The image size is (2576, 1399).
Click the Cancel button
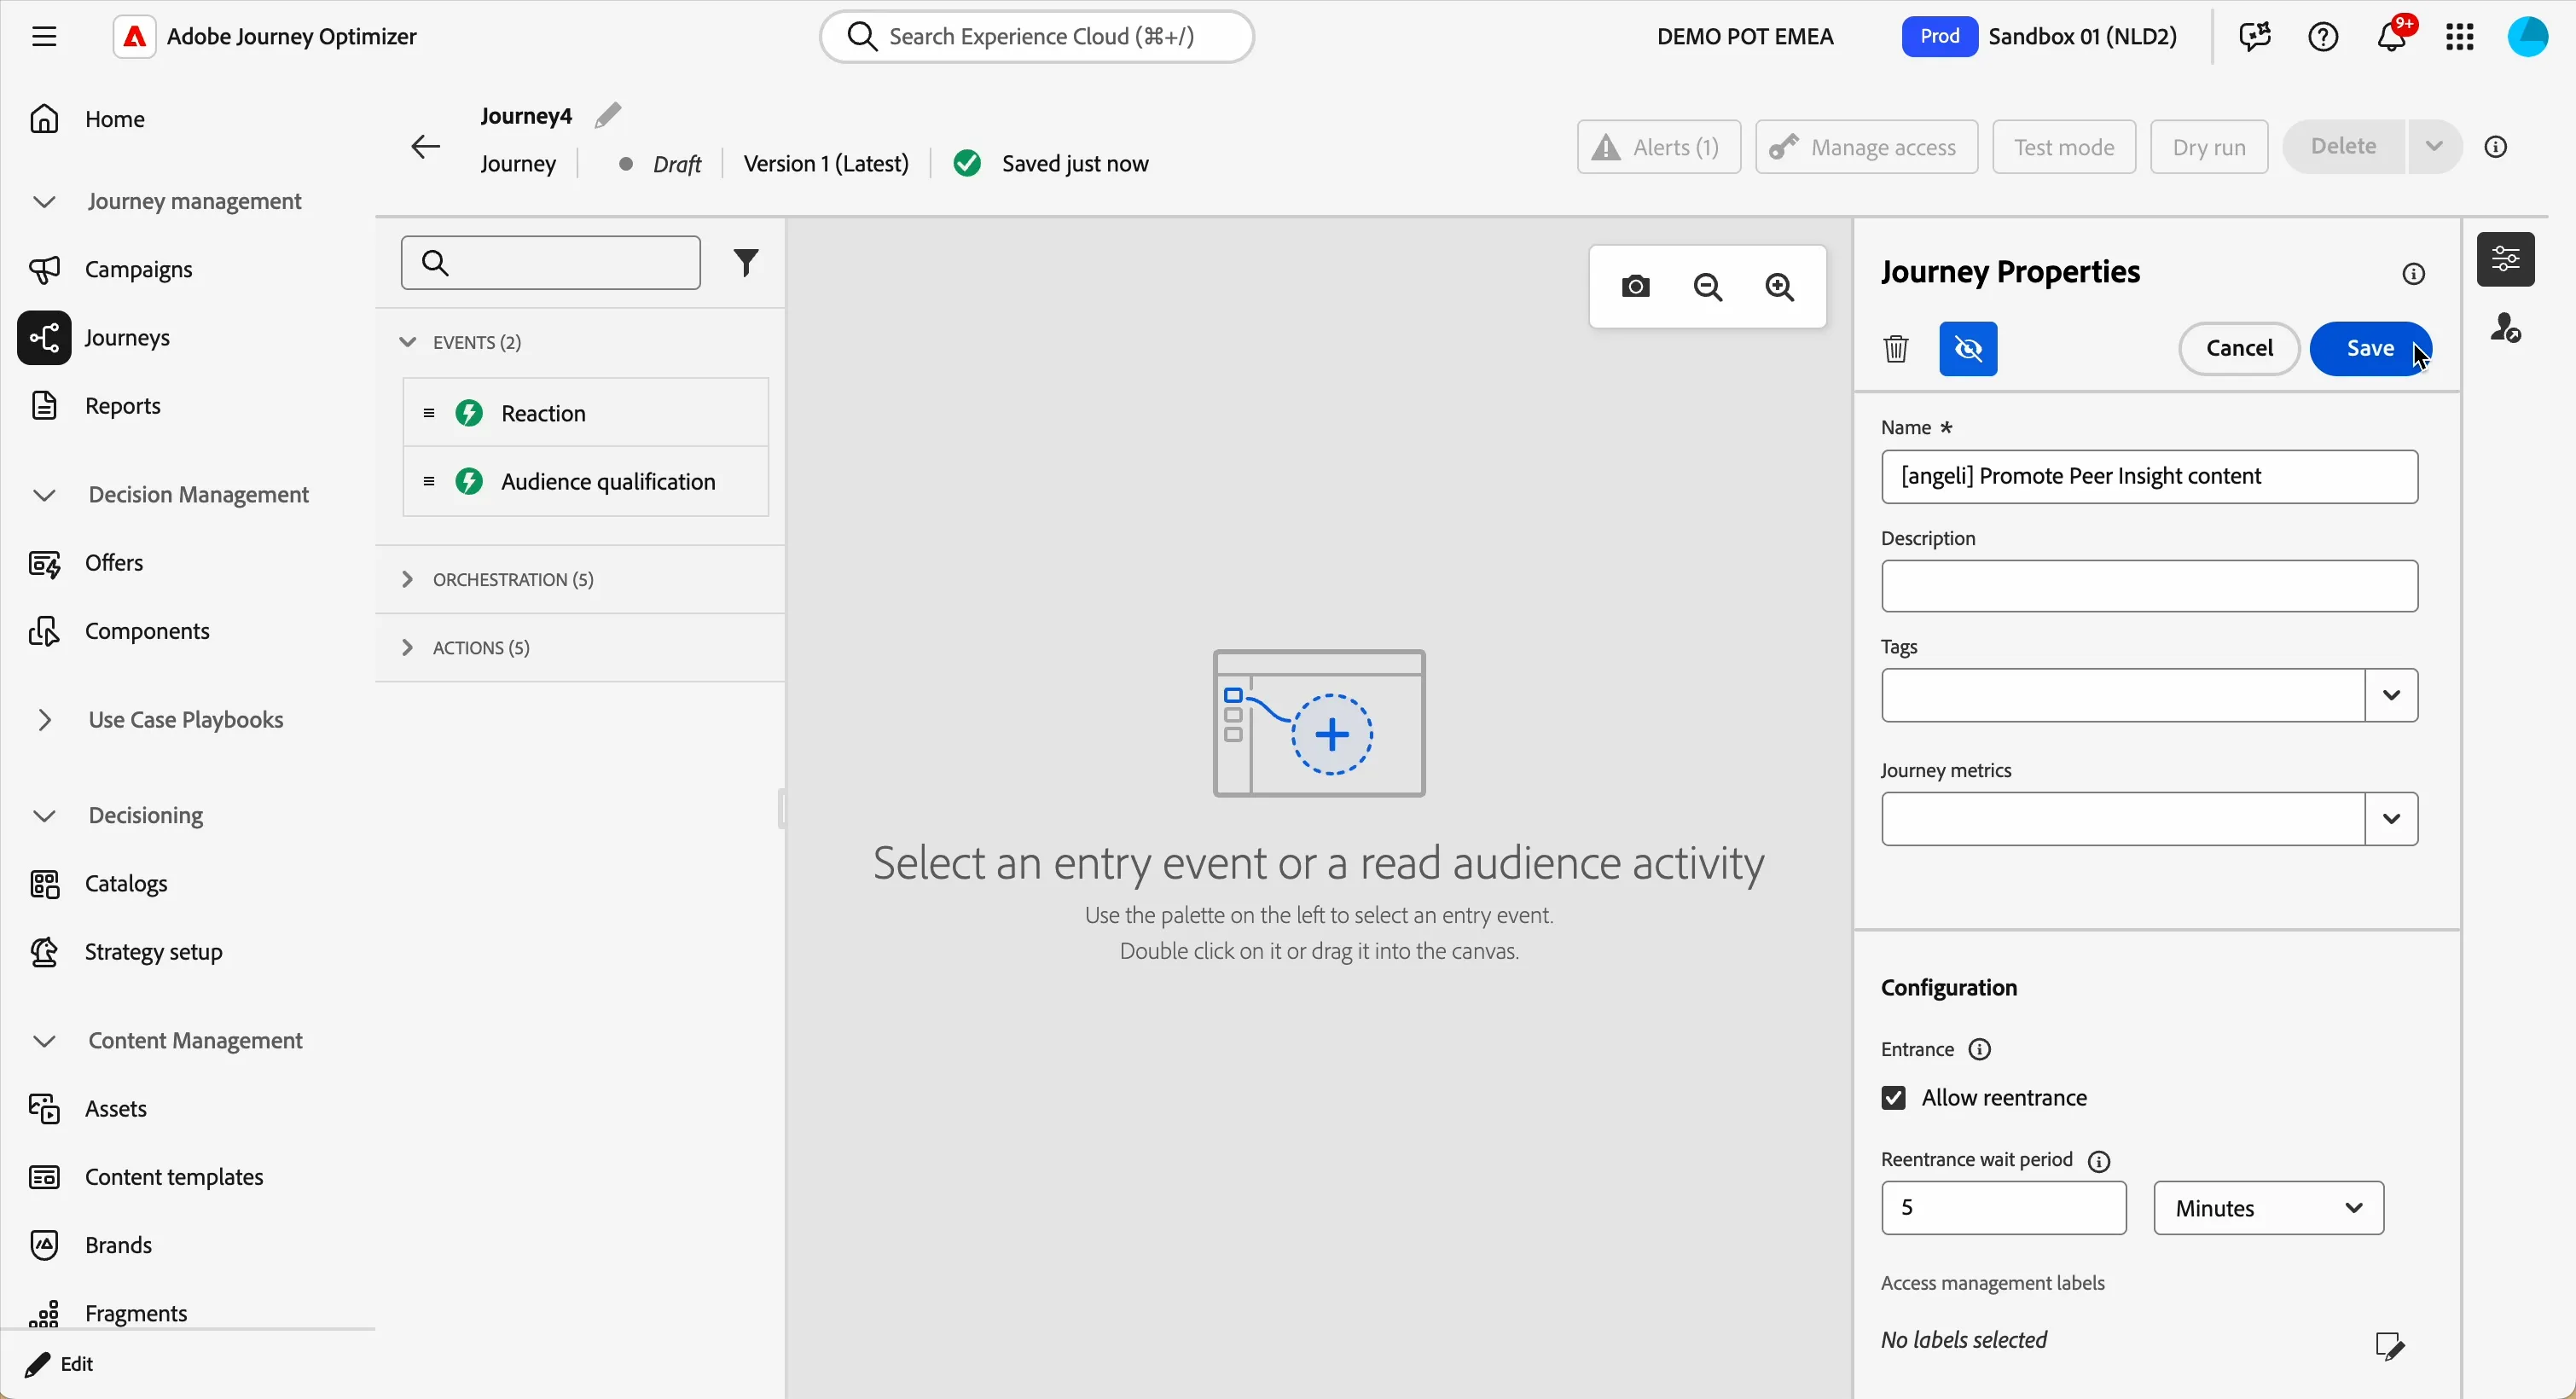tap(2239, 349)
